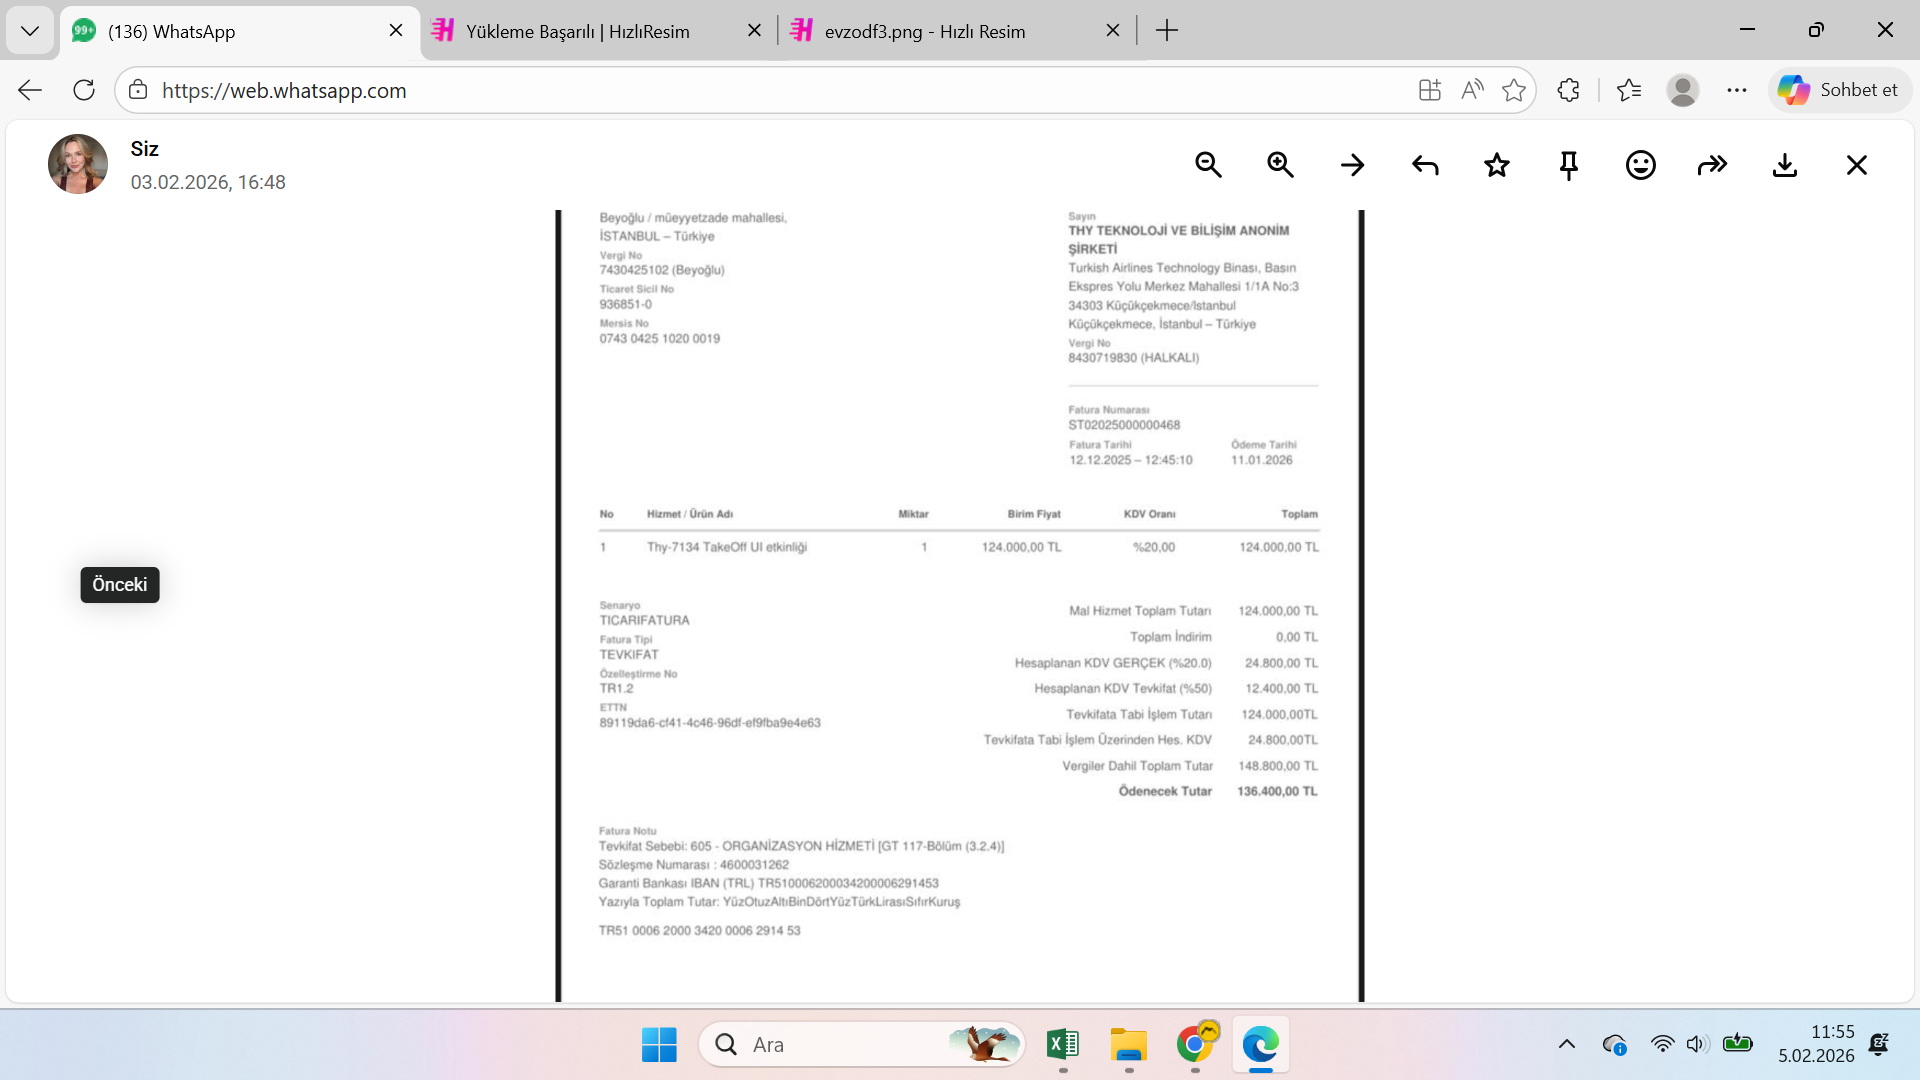Open Edge Settings and more menu
Viewport: 1920px width, 1080px height.
click(1737, 90)
